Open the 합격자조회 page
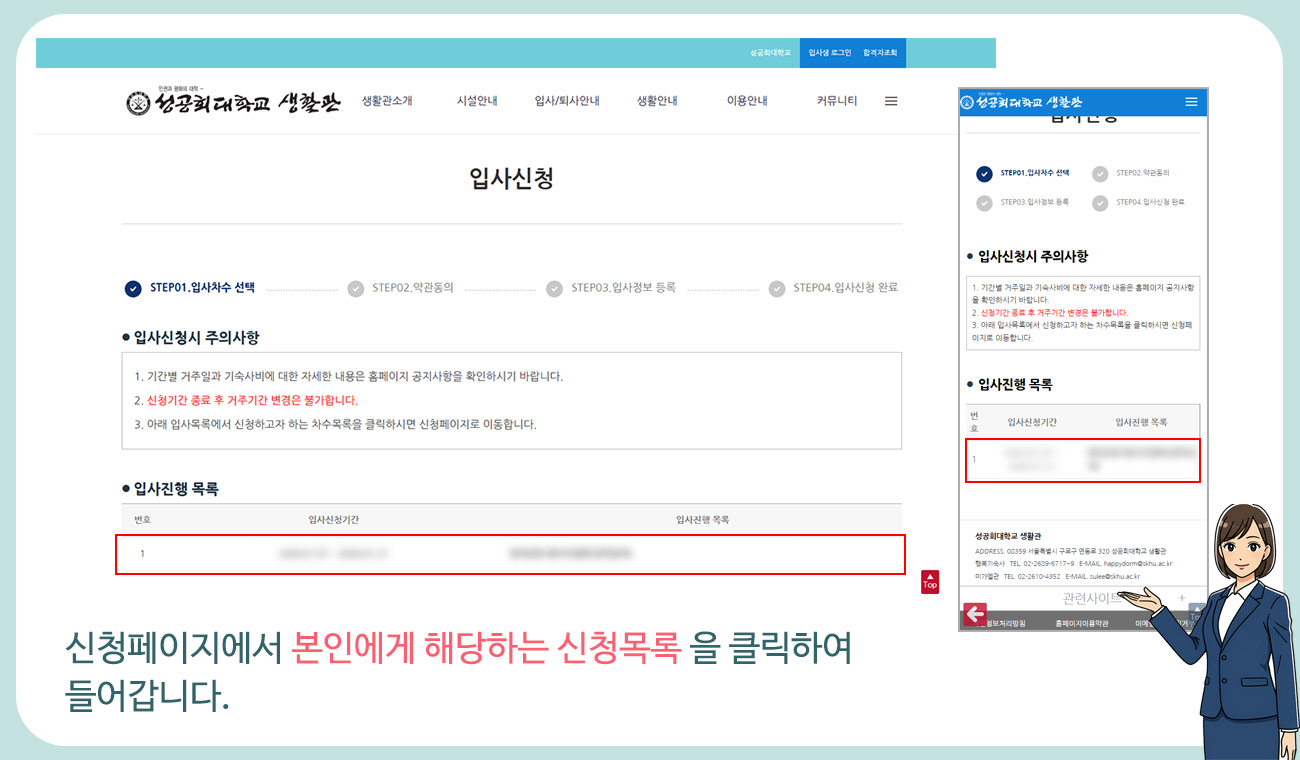 tap(880, 53)
